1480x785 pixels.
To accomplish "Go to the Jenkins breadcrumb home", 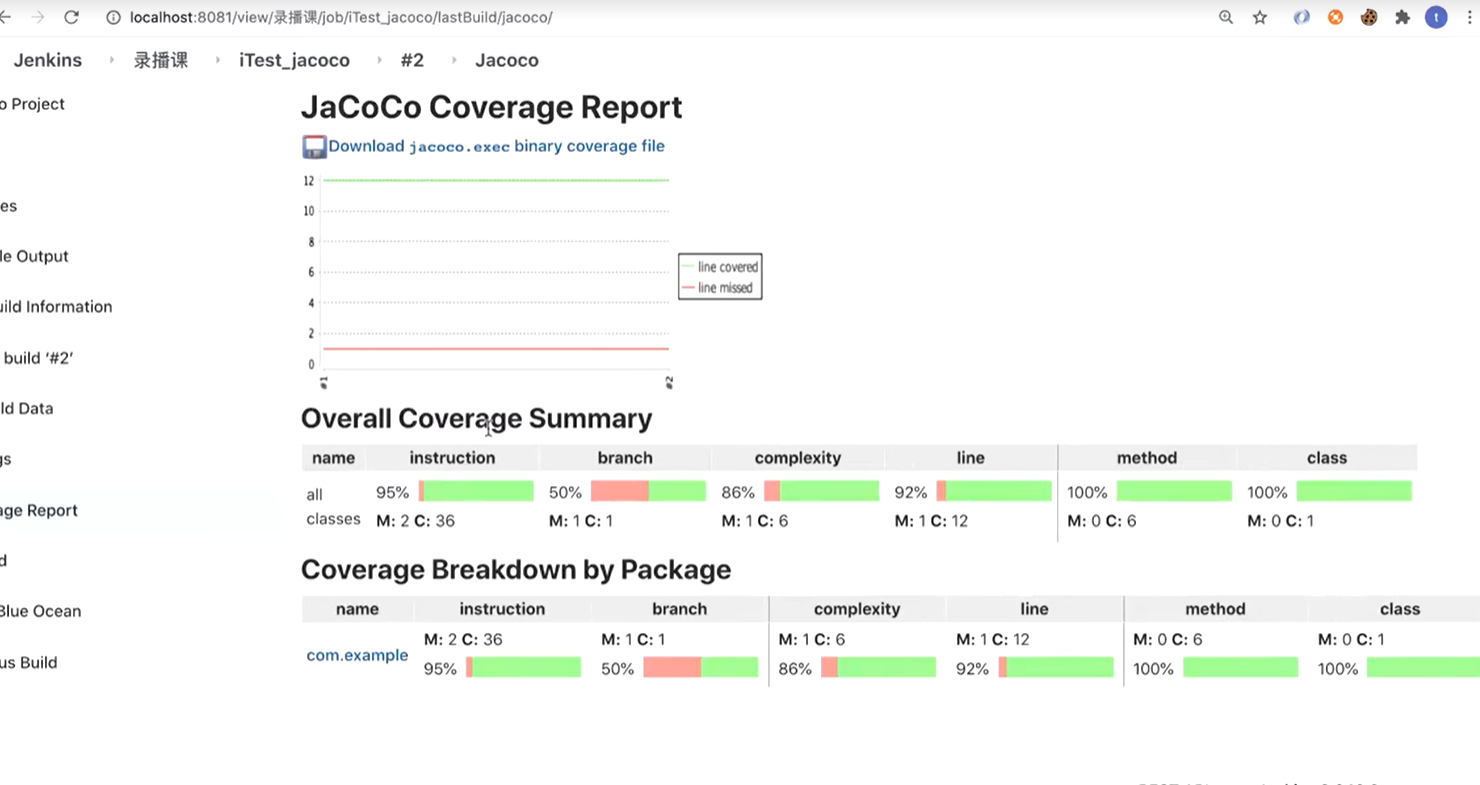I will (x=47, y=60).
